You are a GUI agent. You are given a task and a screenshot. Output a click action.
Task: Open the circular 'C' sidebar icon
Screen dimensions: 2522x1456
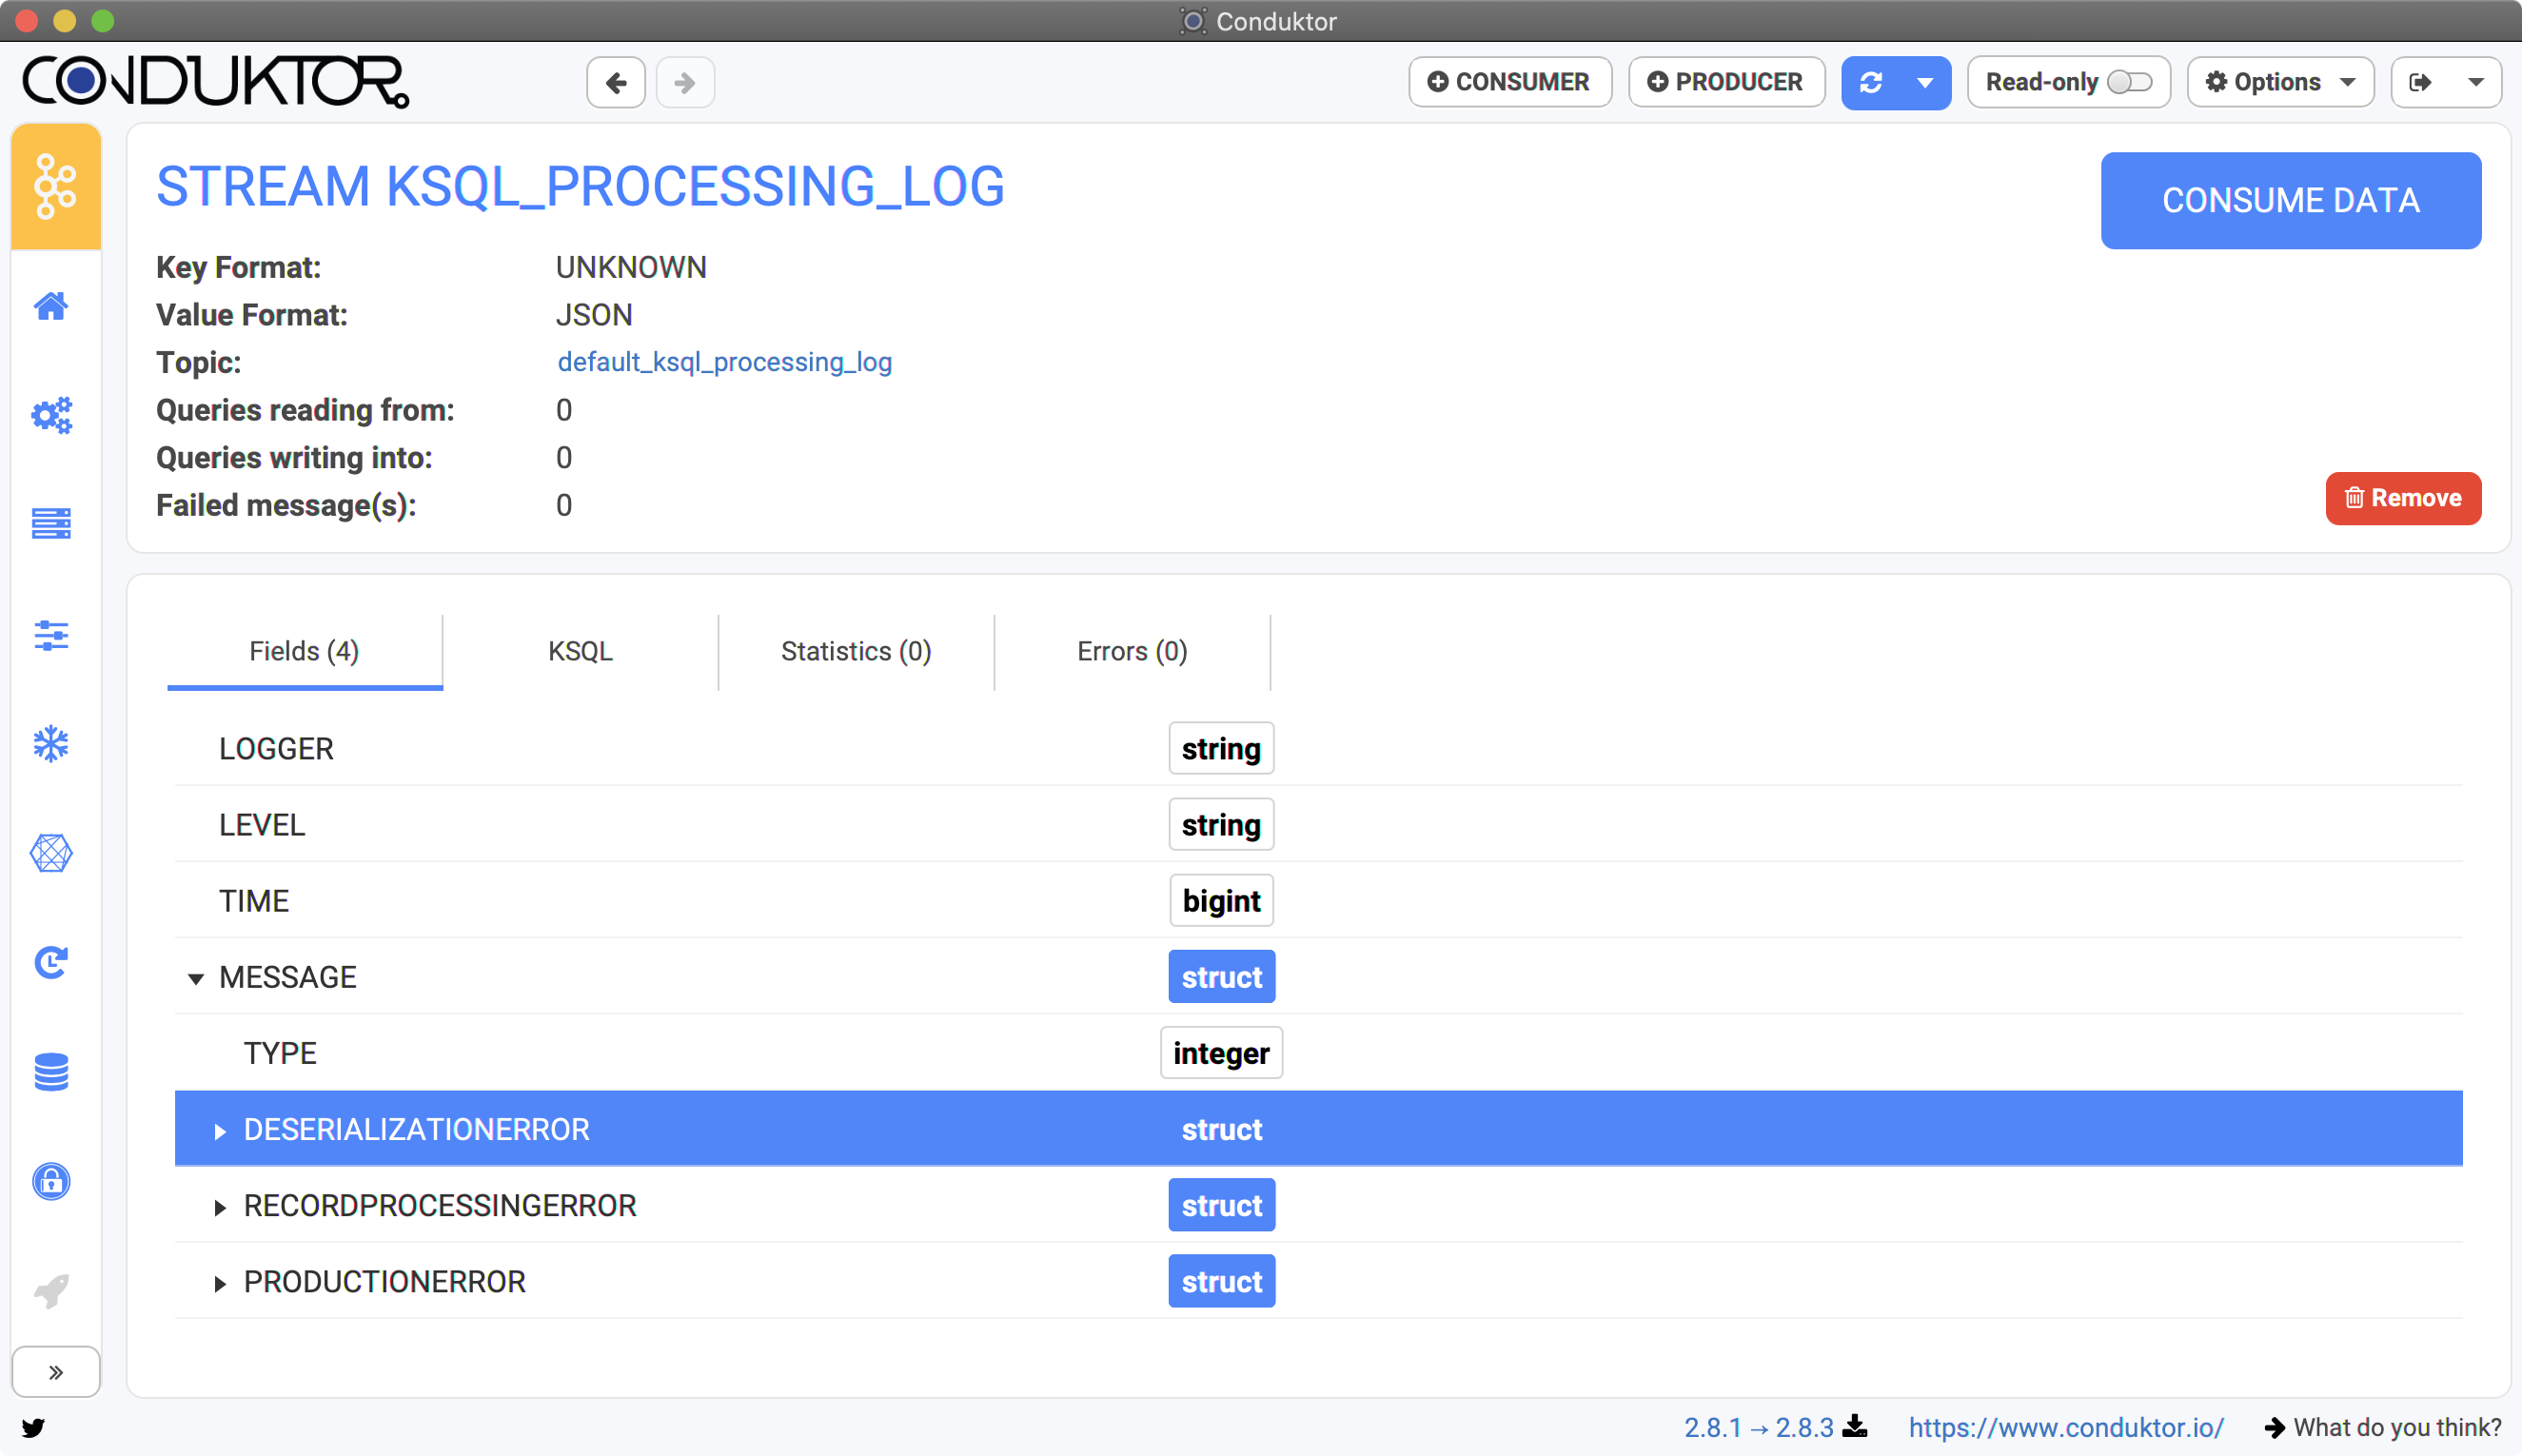point(51,962)
